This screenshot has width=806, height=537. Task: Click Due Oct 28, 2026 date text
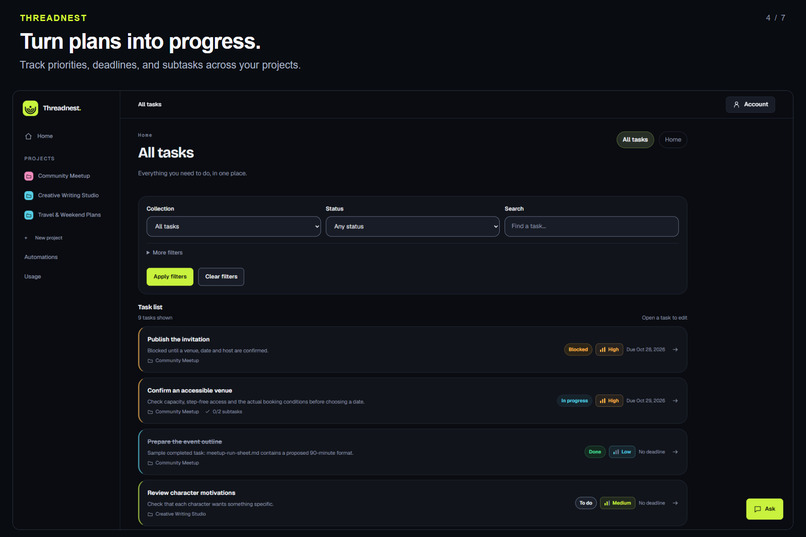646,349
